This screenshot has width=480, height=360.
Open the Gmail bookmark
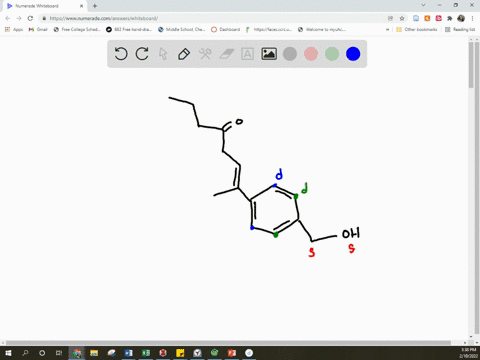pyautogui.click(x=38, y=29)
